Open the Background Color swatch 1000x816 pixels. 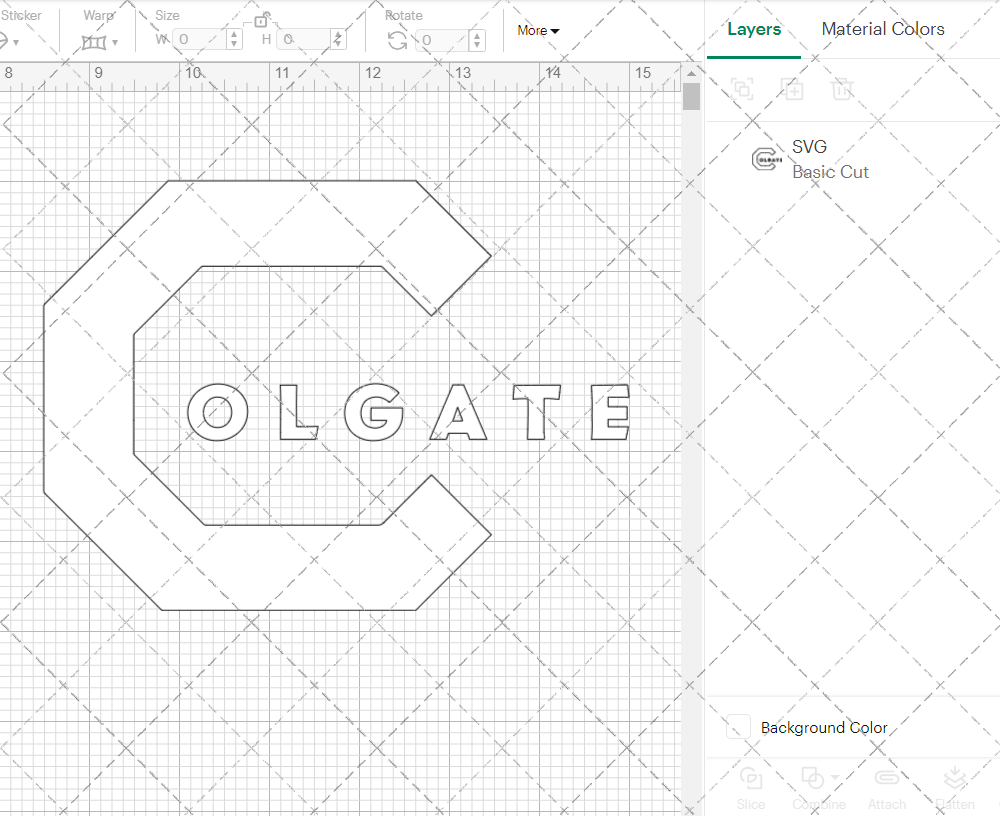[x=738, y=727]
